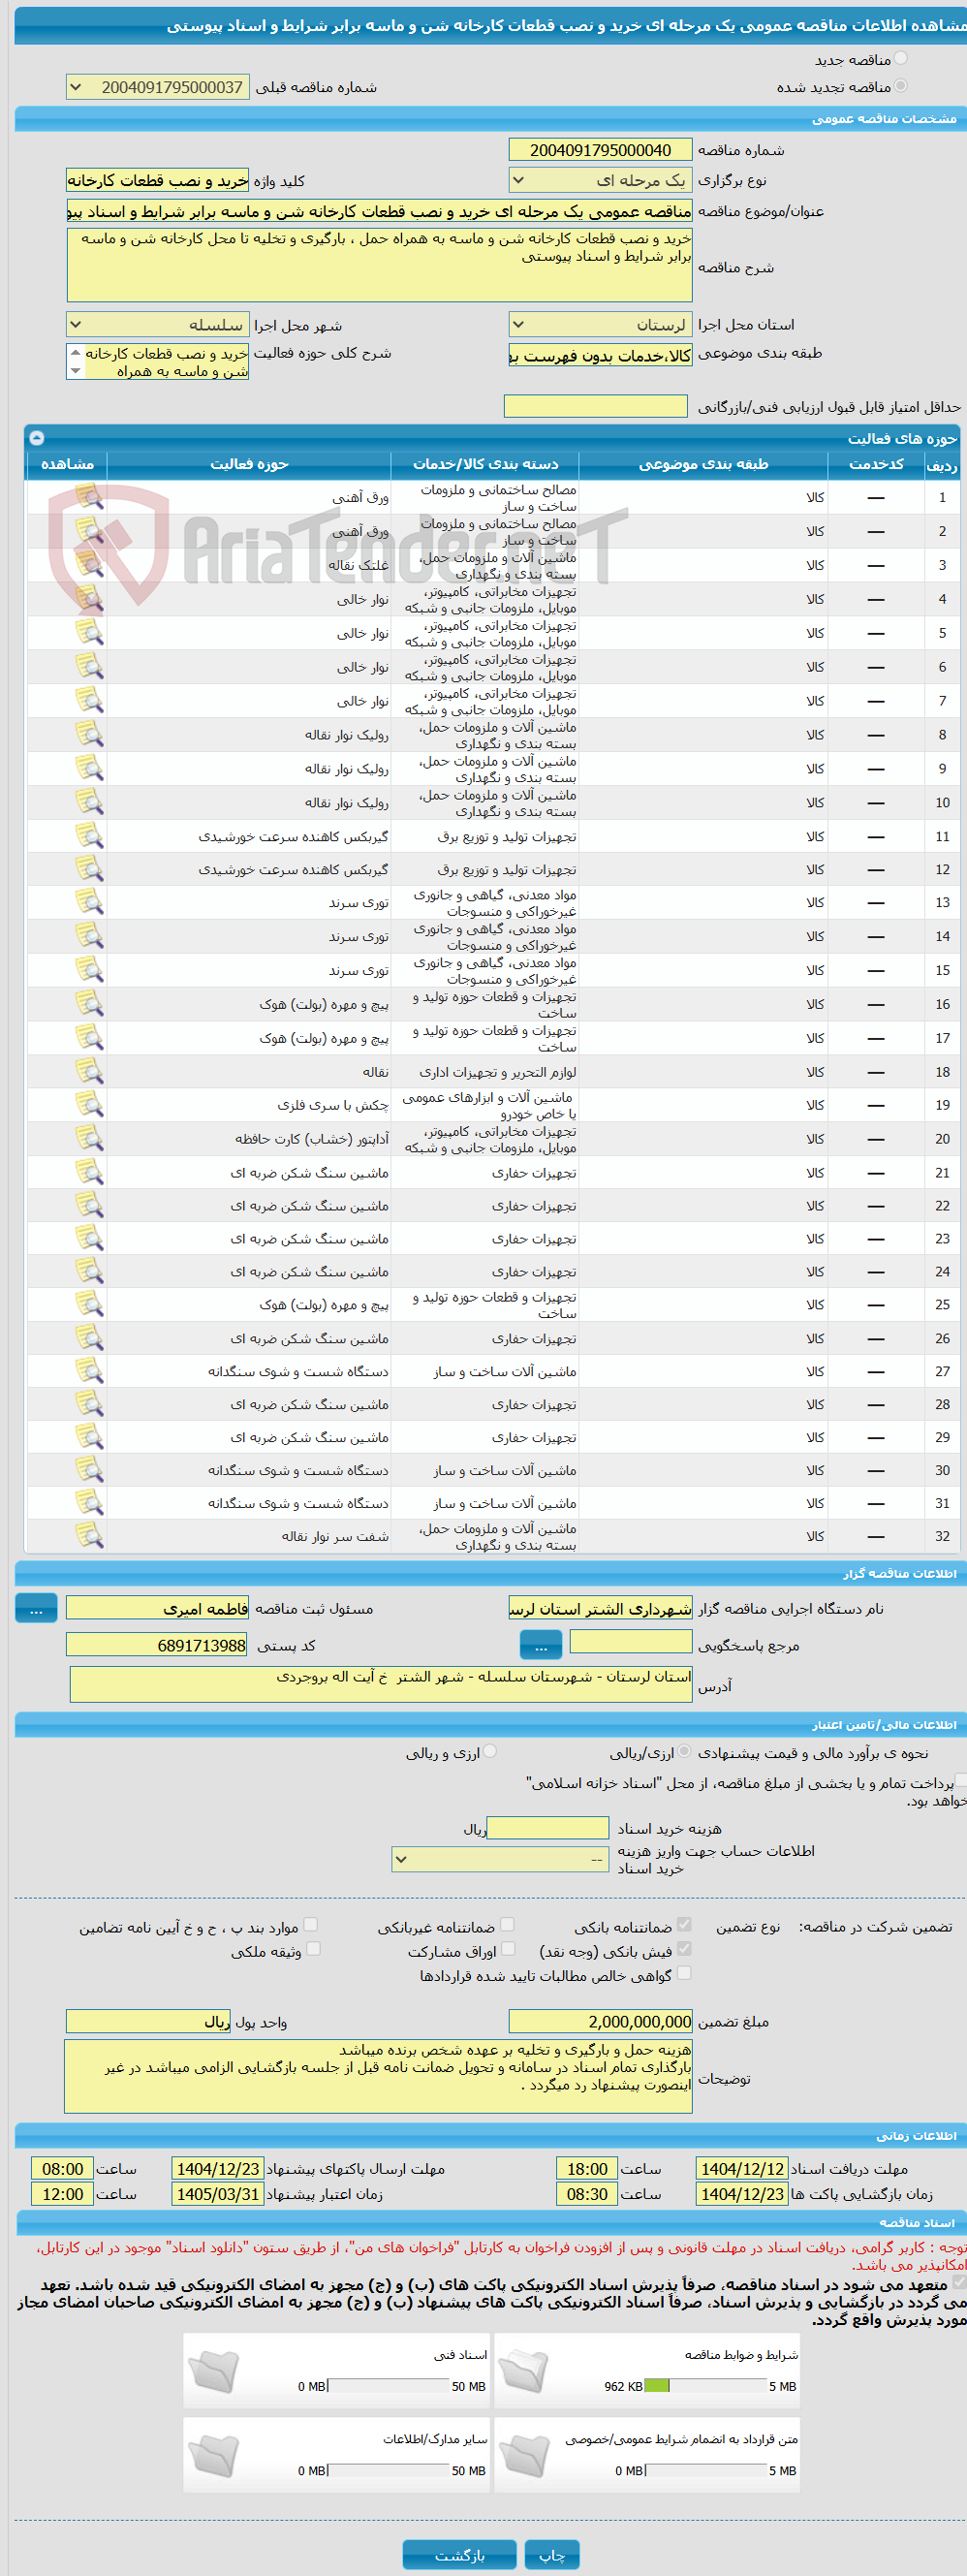The width and height of the screenshot is (967, 2576).
Task: Open execution province dropdown
Action: (600, 324)
